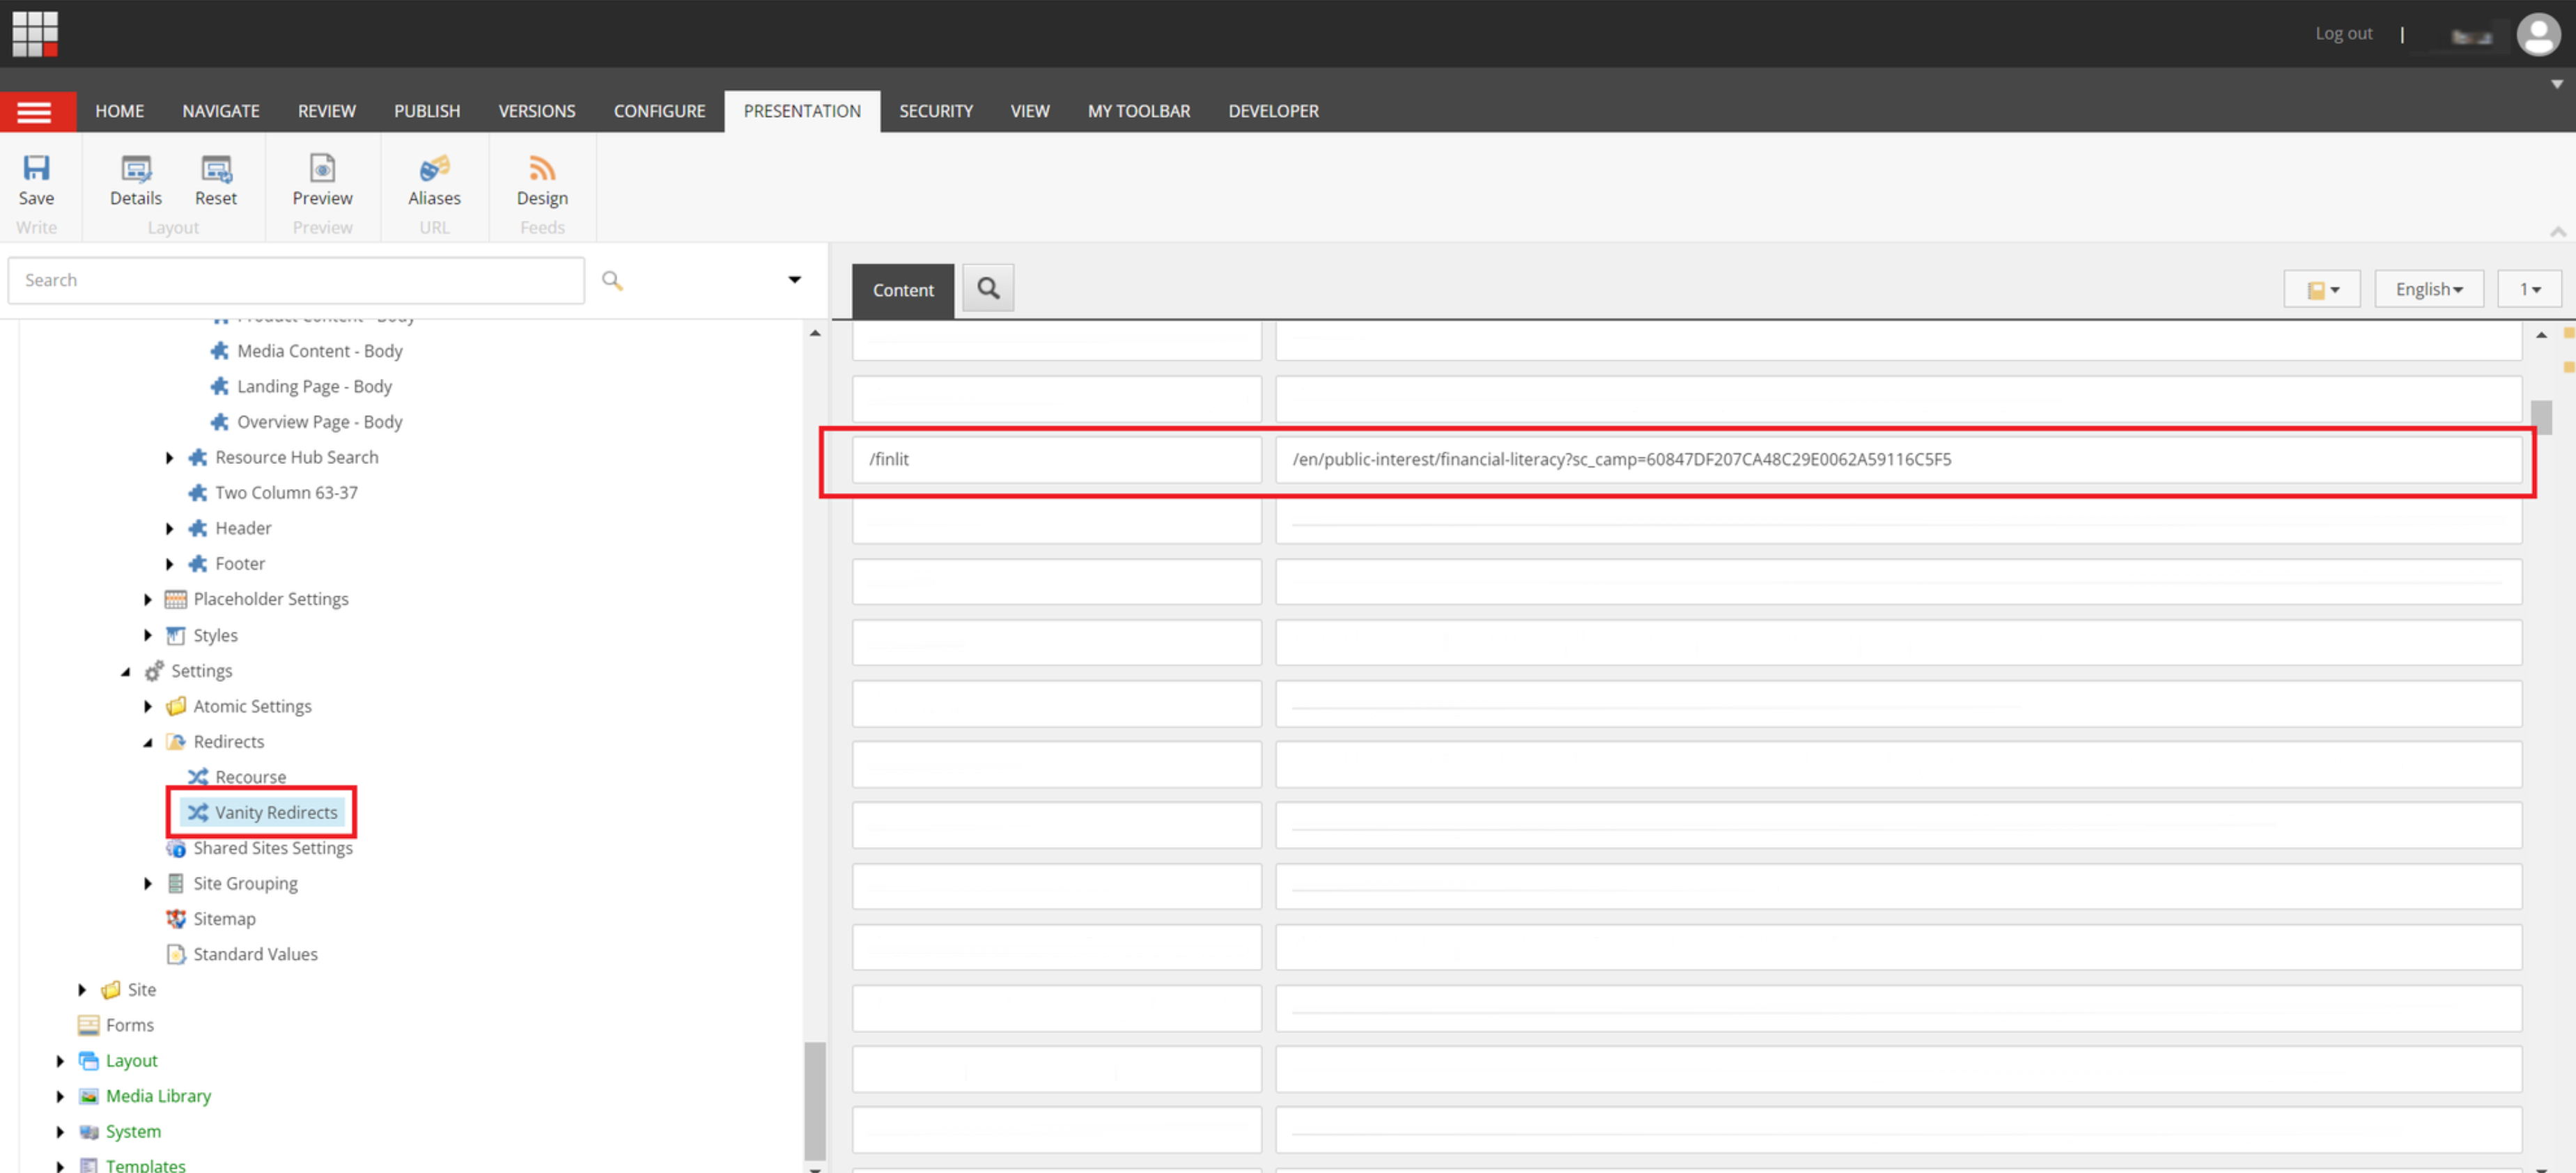Open the search options dropdown arrow
This screenshot has width=2576, height=1173.
[x=795, y=280]
